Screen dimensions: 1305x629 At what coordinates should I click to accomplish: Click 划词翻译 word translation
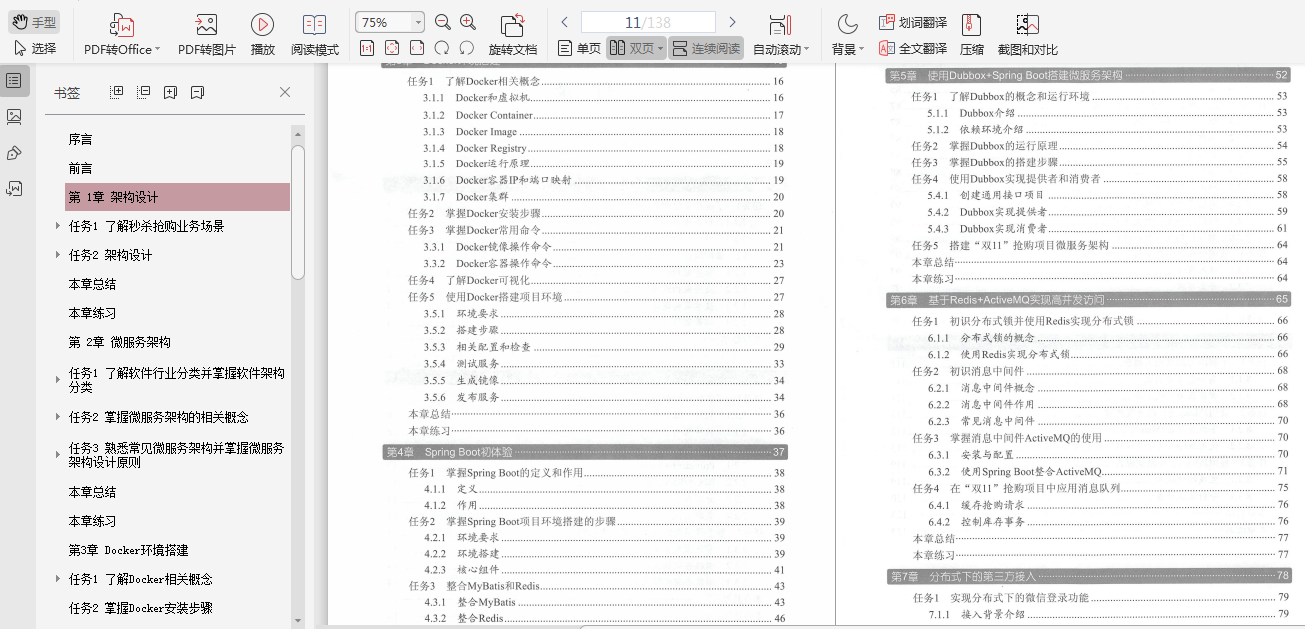pyautogui.click(x=913, y=22)
